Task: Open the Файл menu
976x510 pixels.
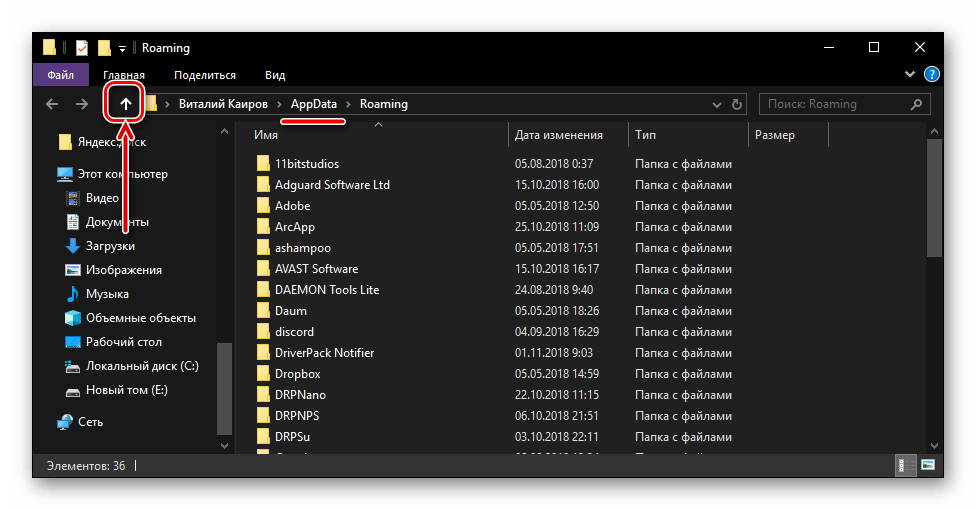Action: click(x=60, y=75)
